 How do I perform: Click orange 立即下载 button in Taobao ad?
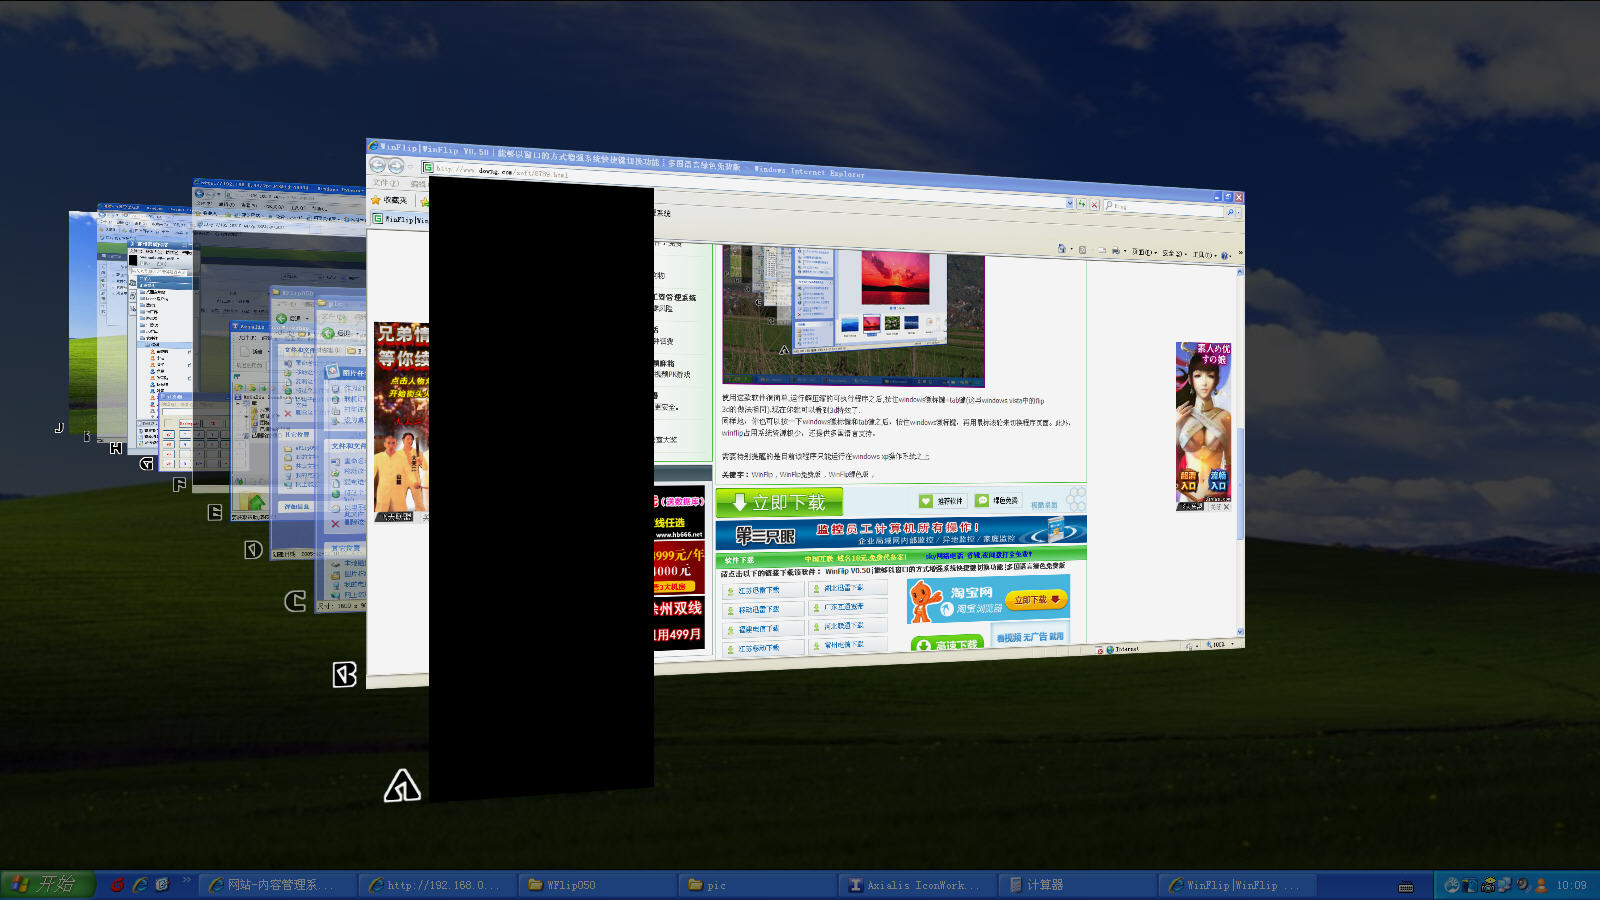[x=1036, y=599]
